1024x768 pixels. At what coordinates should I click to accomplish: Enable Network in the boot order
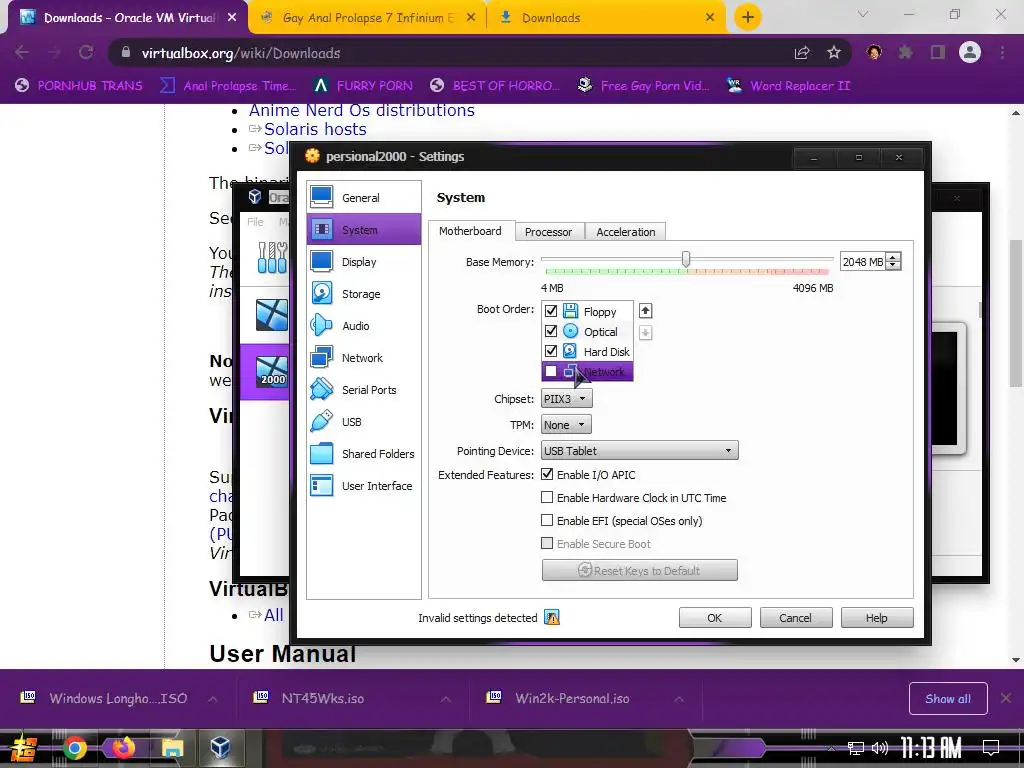click(x=551, y=372)
